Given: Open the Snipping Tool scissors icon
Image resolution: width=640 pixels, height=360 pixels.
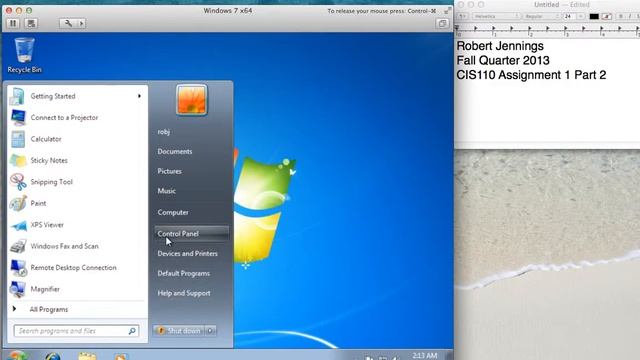Looking at the screenshot, I should [18, 182].
